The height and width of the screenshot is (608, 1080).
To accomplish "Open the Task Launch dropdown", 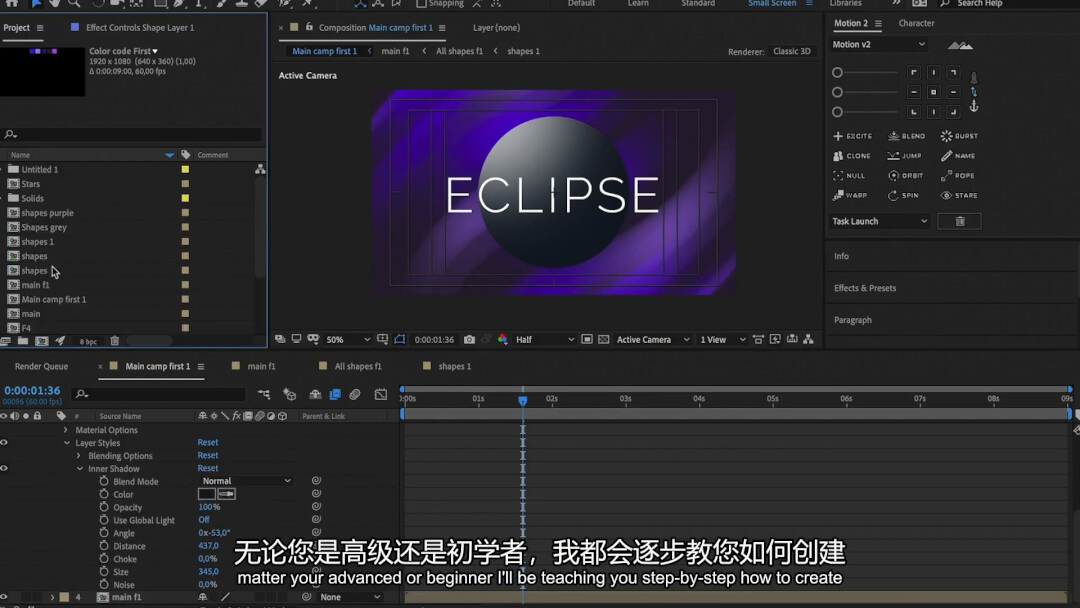I will click(x=880, y=221).
